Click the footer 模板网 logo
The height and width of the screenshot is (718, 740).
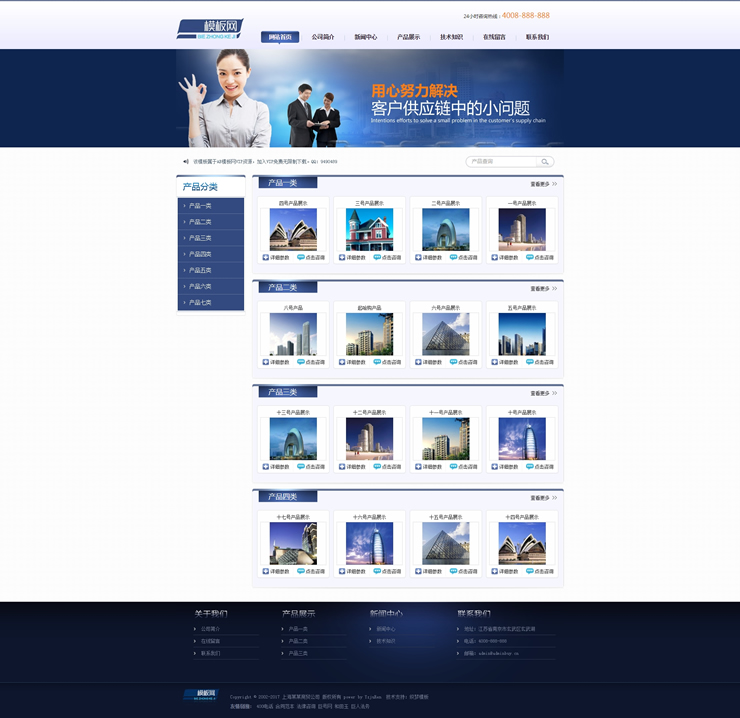click(x=205, y=695)
